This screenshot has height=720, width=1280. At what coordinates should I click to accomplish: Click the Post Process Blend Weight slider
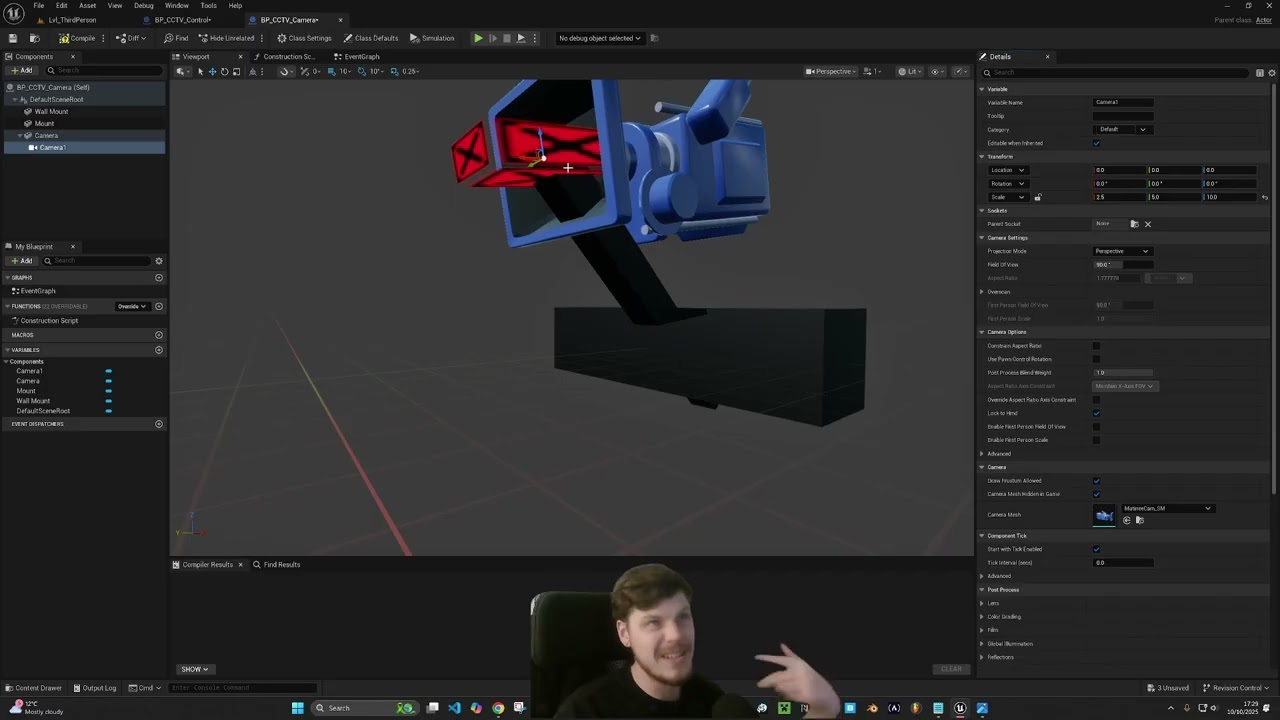point(1123,372)
